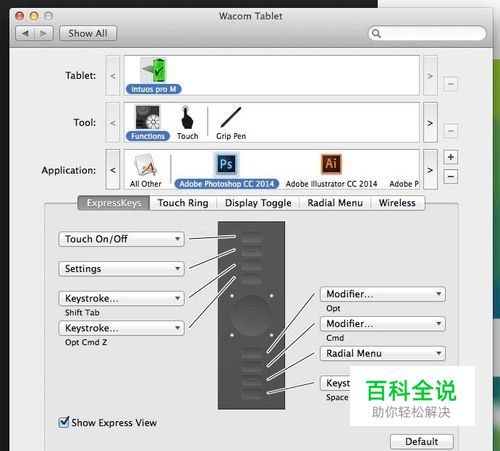Go forward with the right arrow button
Screen dimensions: 500x451
click(x=44, y=33)
